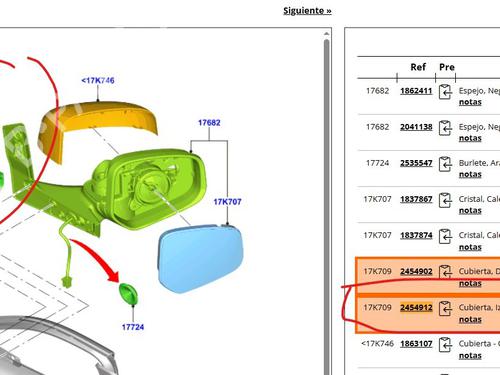The height and width of the screenshot is (375, 500).
Task: Click the 17K709 cell beside 2454912
Action: click(377, 307)
